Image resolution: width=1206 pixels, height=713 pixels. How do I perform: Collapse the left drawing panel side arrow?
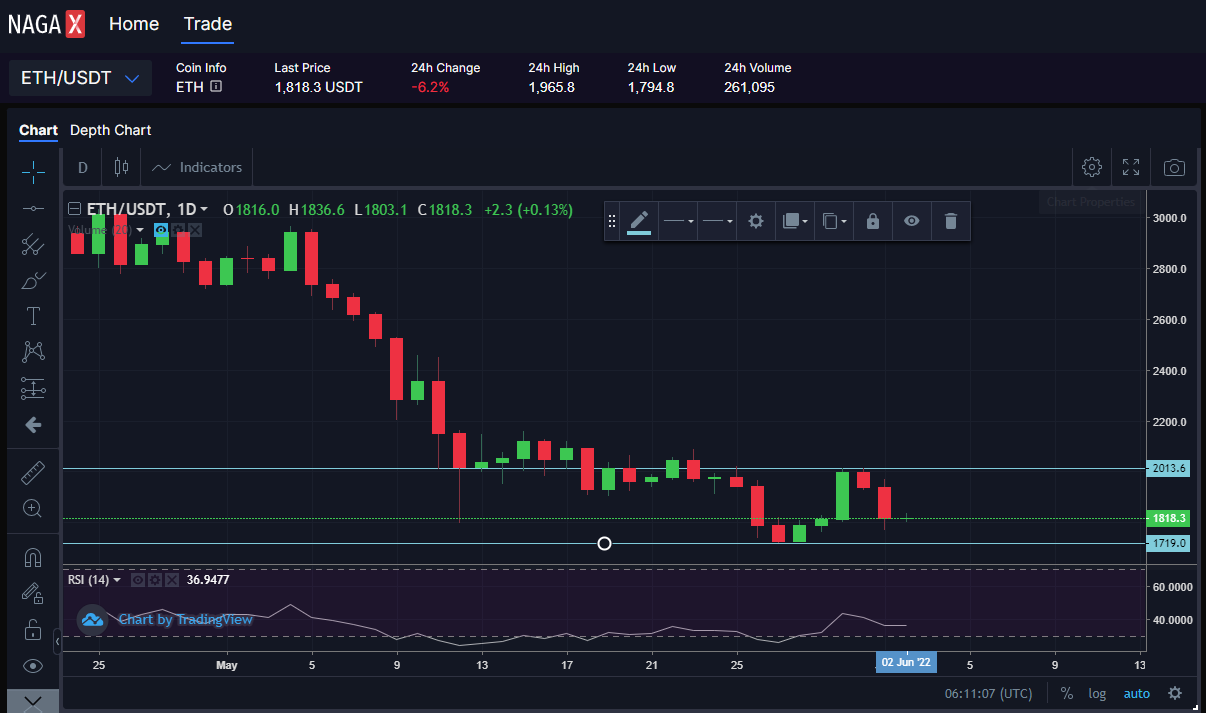(58, 641)
